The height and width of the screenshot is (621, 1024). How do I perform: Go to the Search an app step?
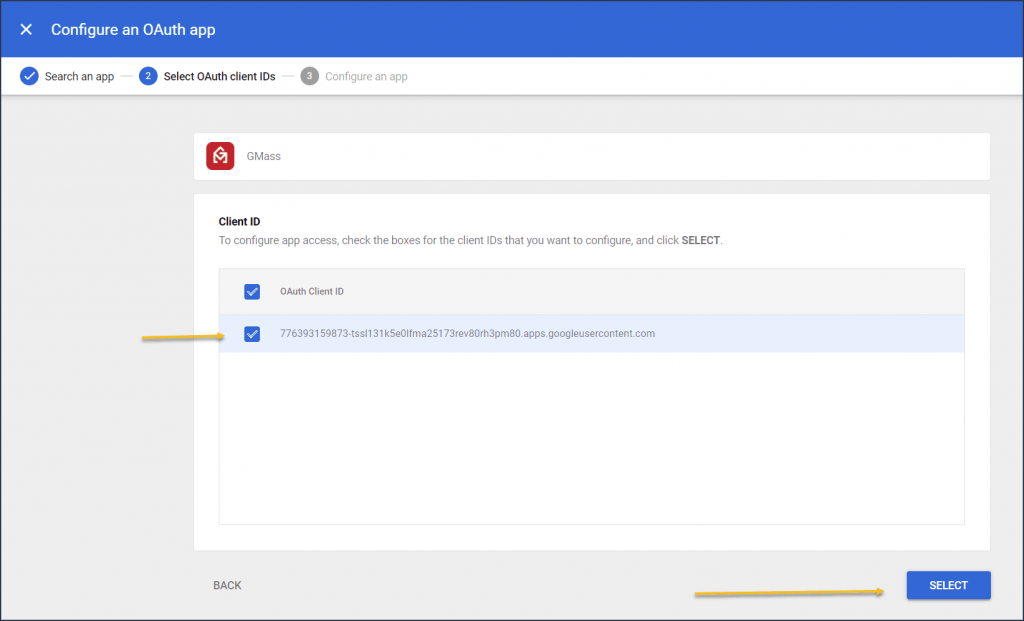[79, 76]
